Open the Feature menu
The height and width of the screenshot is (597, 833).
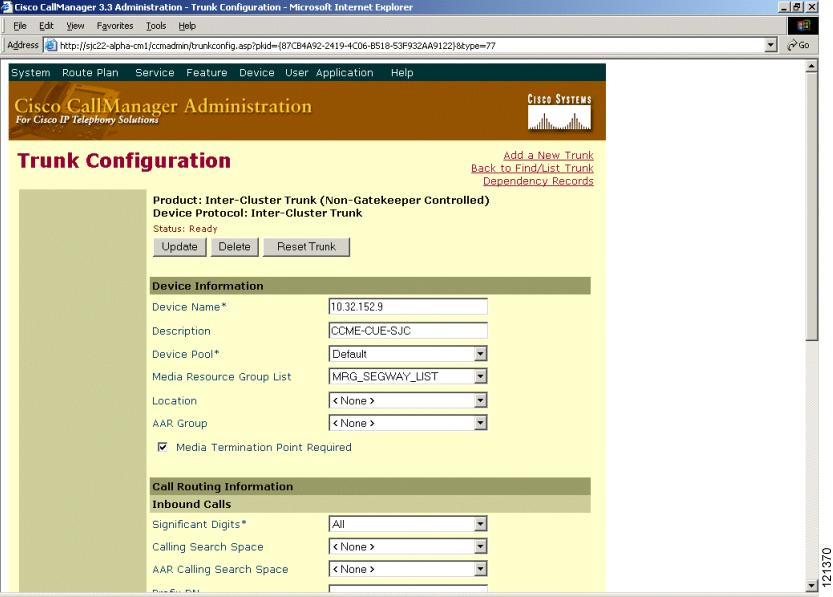click(207, 73)
